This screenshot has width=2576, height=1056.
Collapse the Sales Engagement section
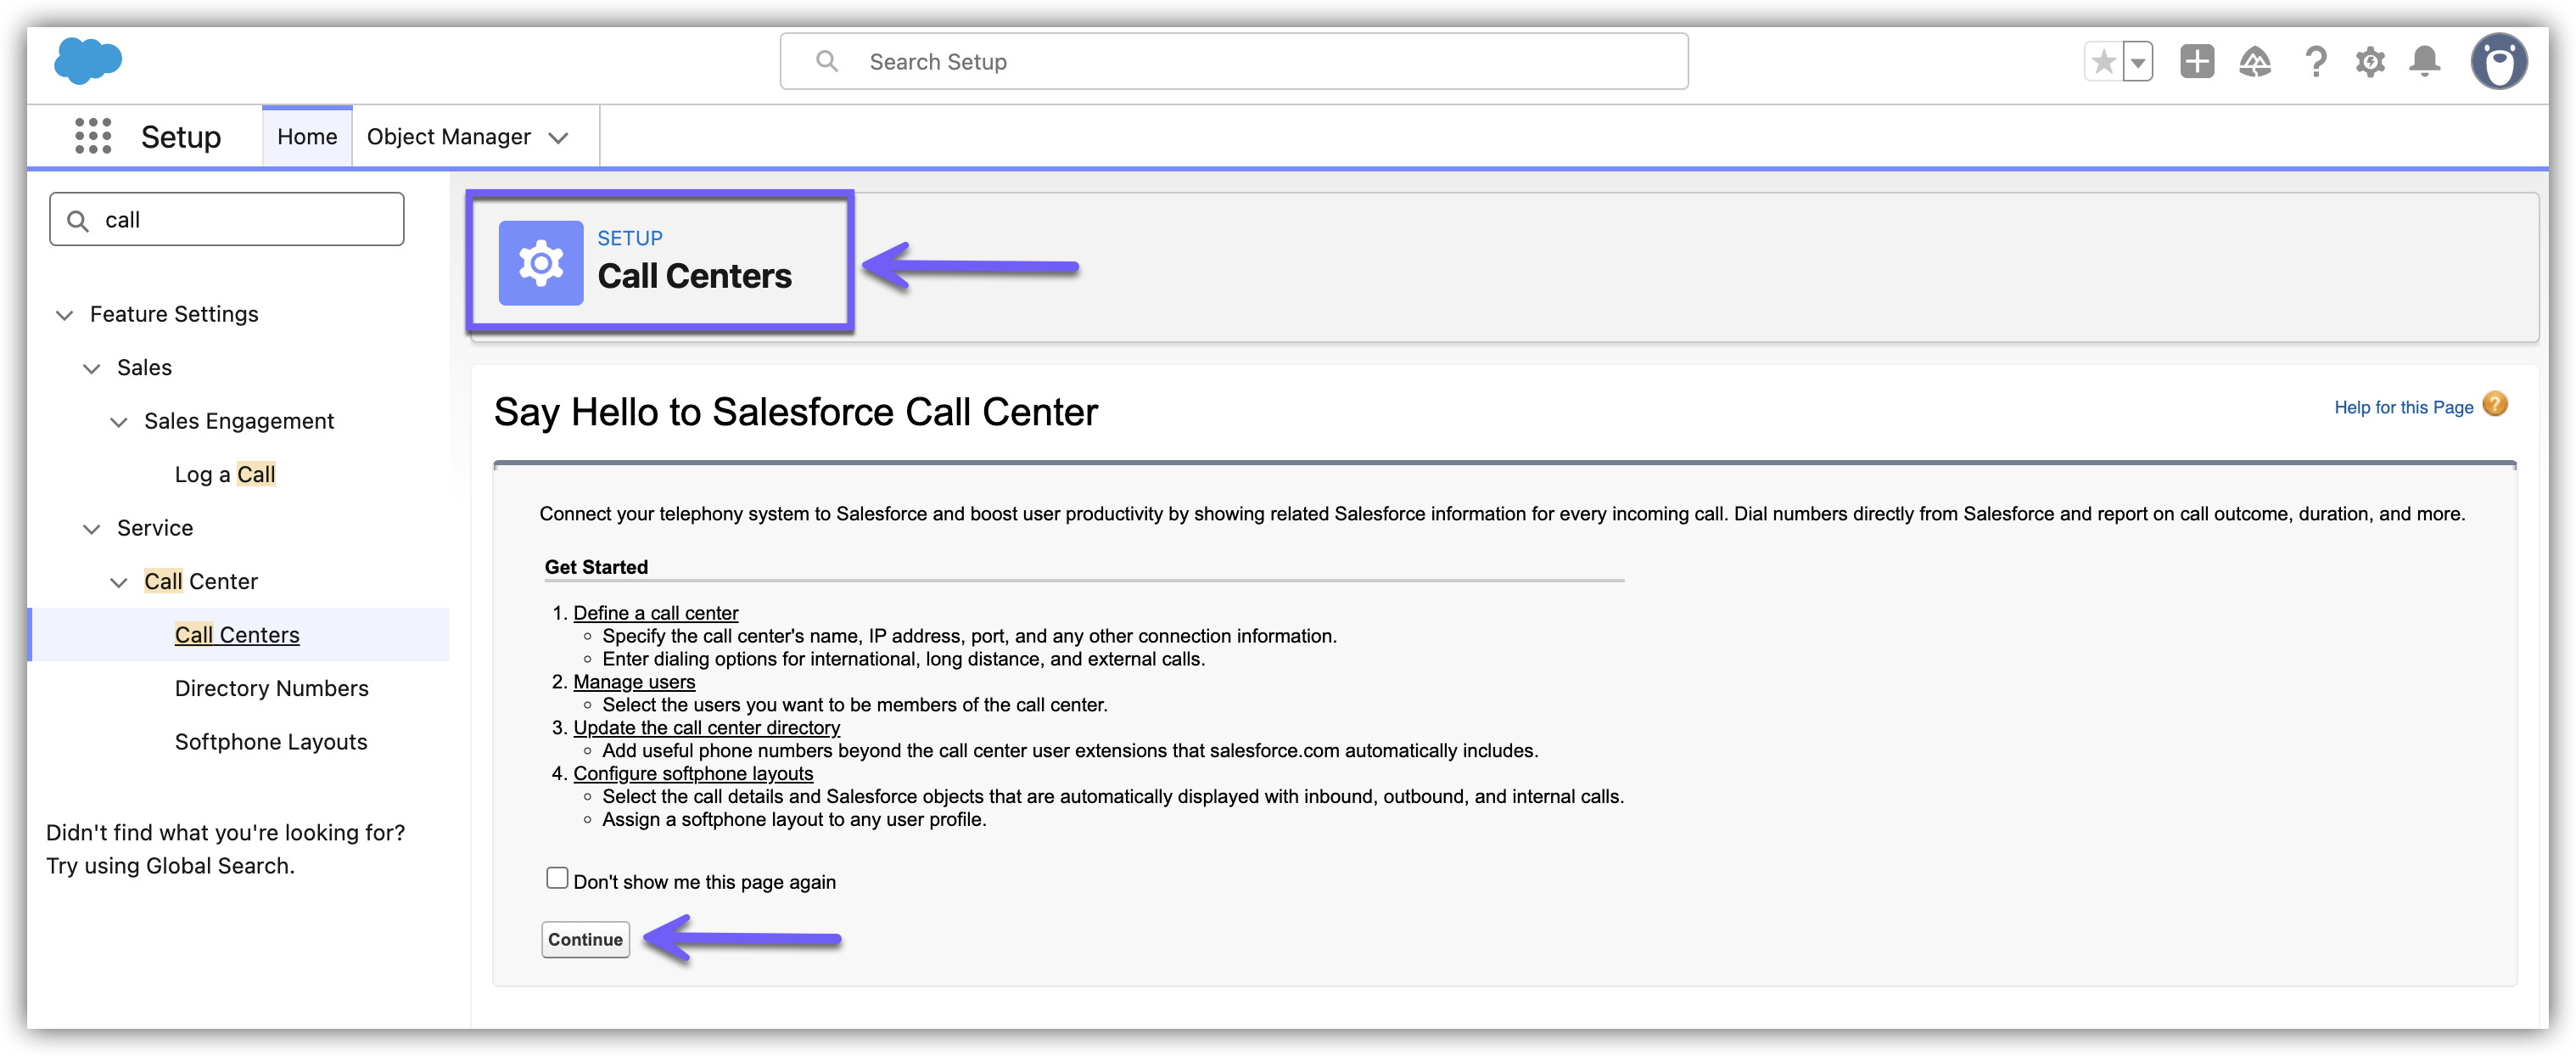119,422
